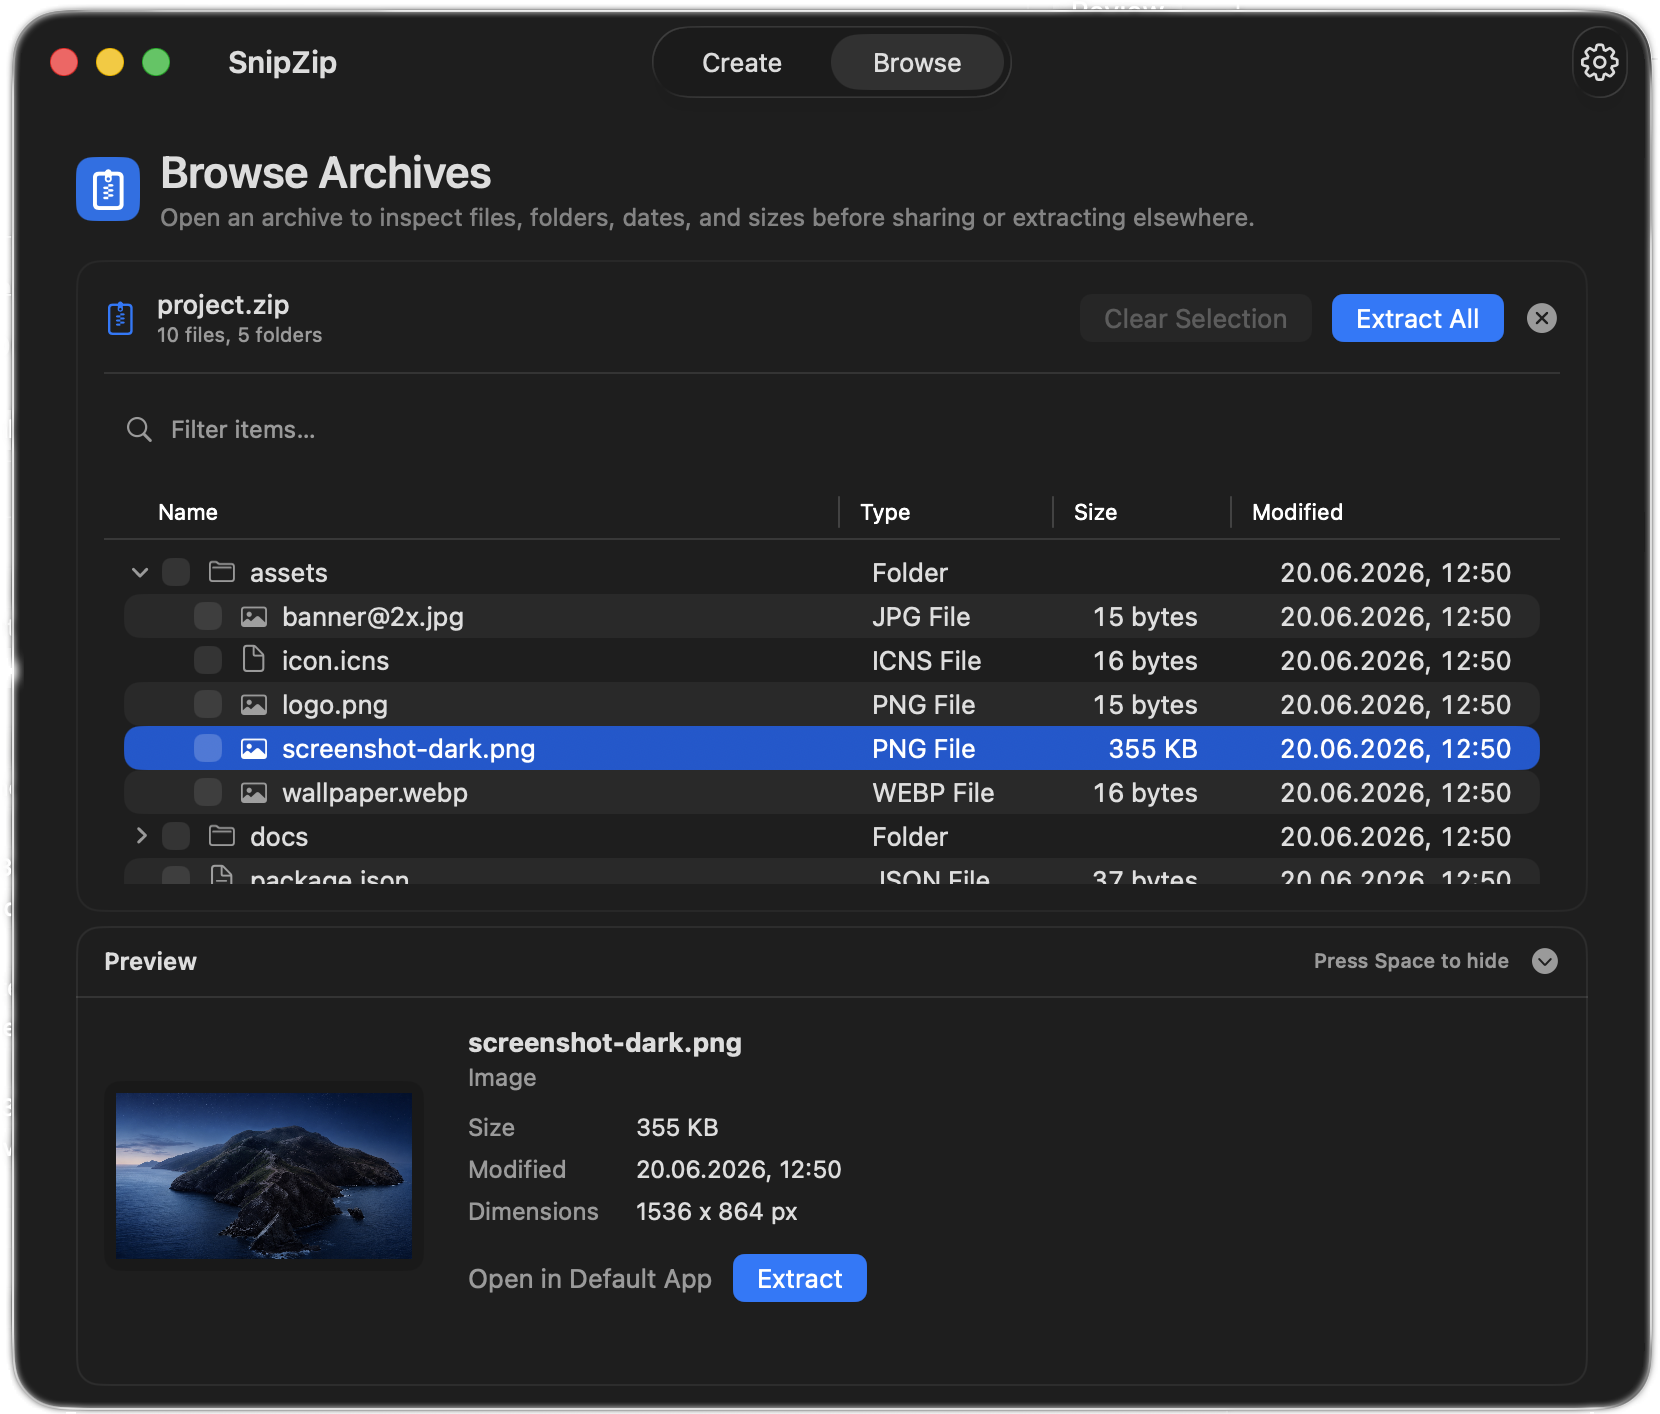Click the screenshot-dark.png image icon

coord(254,749)
